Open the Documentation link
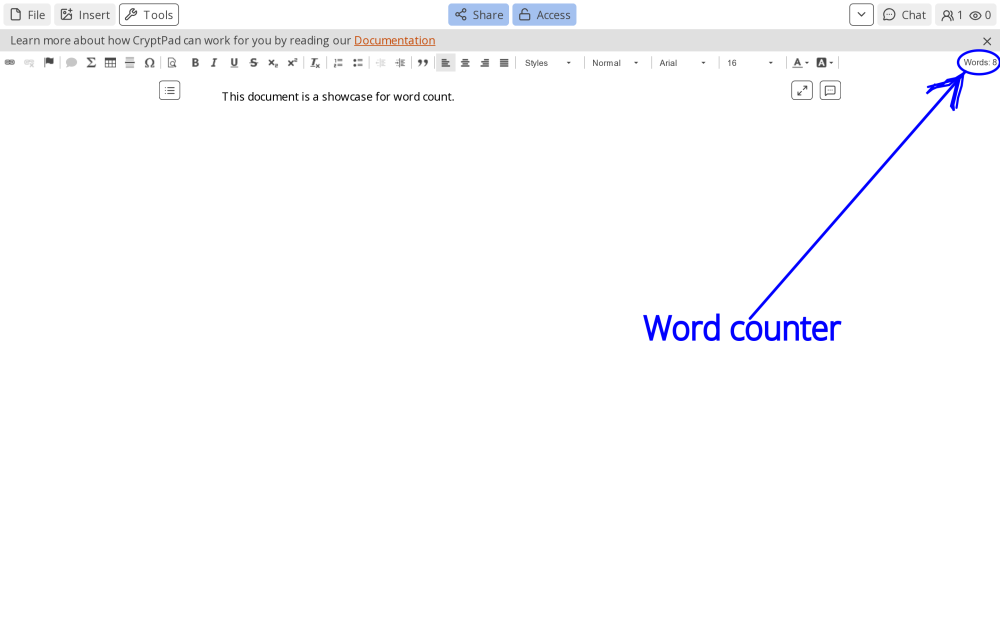1000x625 pixels. click(394, 41)
